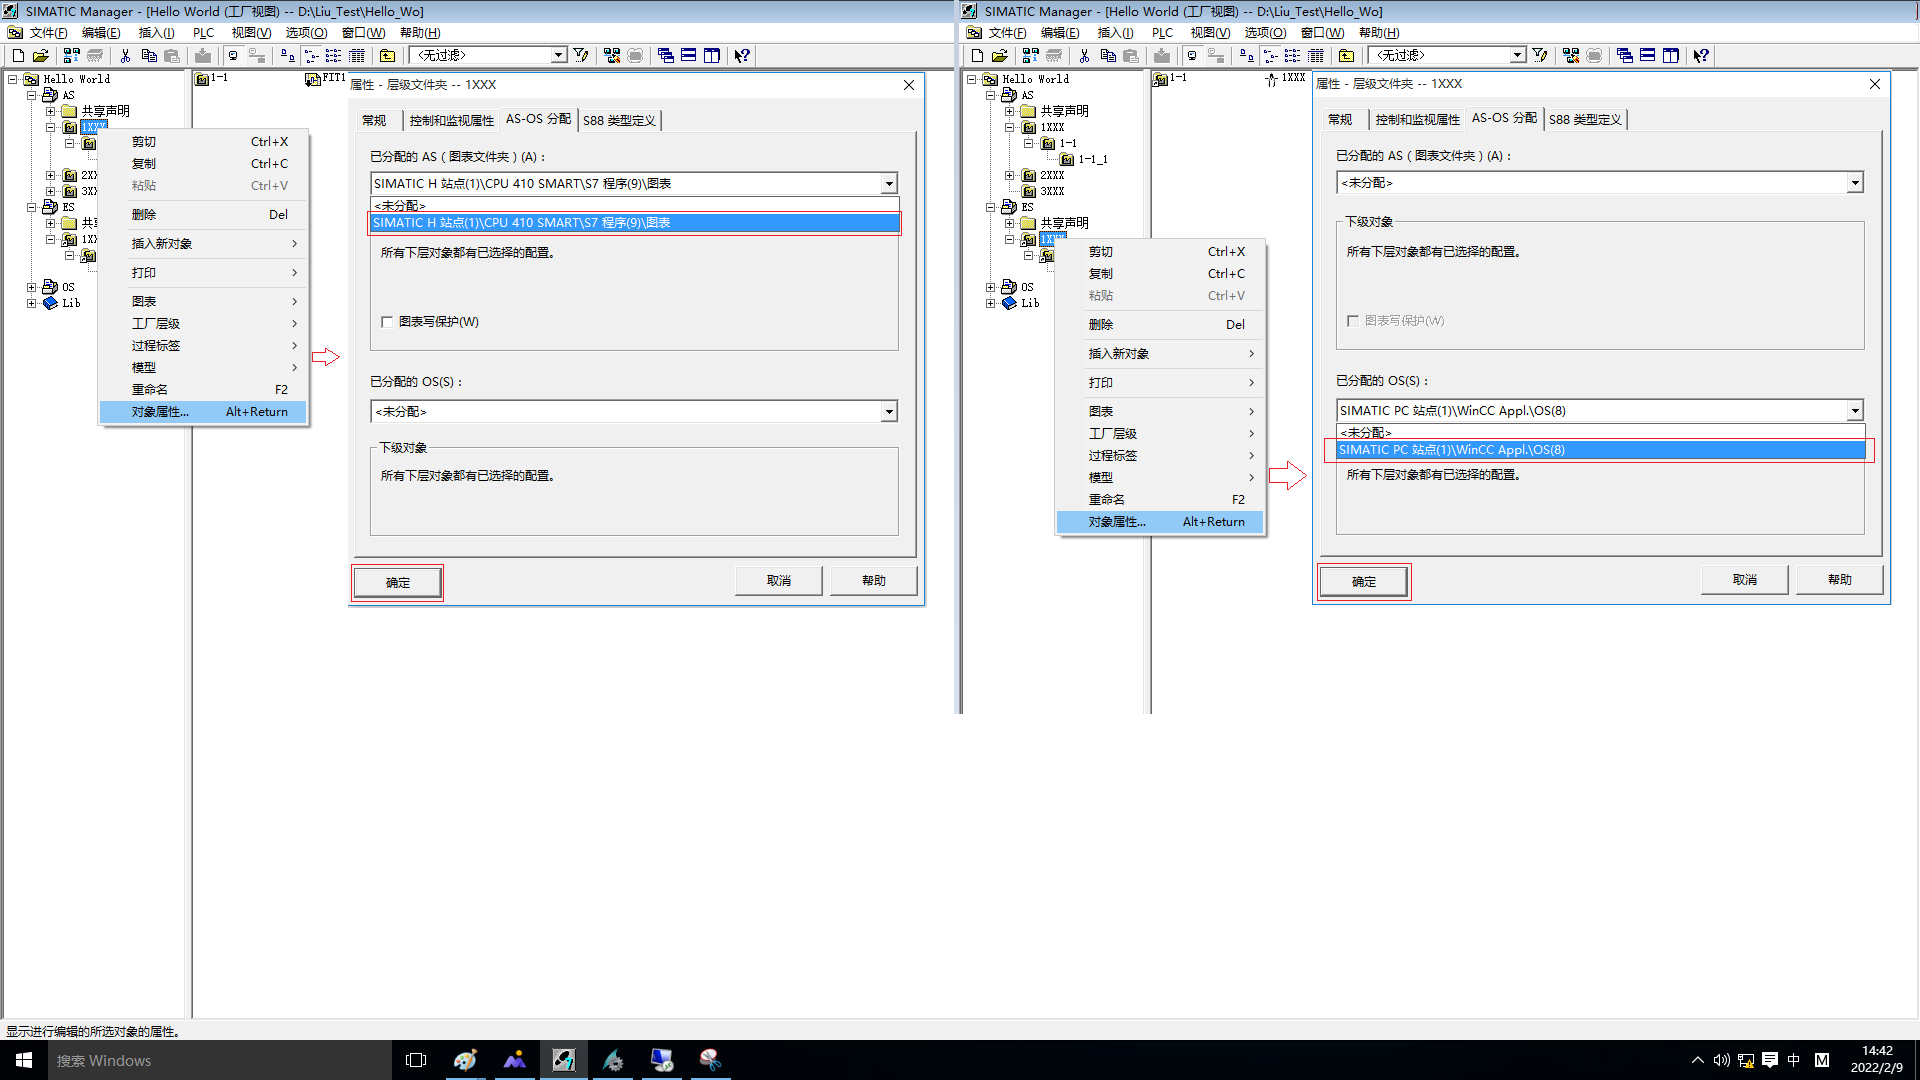Click the up-one-level folder icon in right toolbar

tap(1346, 56)
